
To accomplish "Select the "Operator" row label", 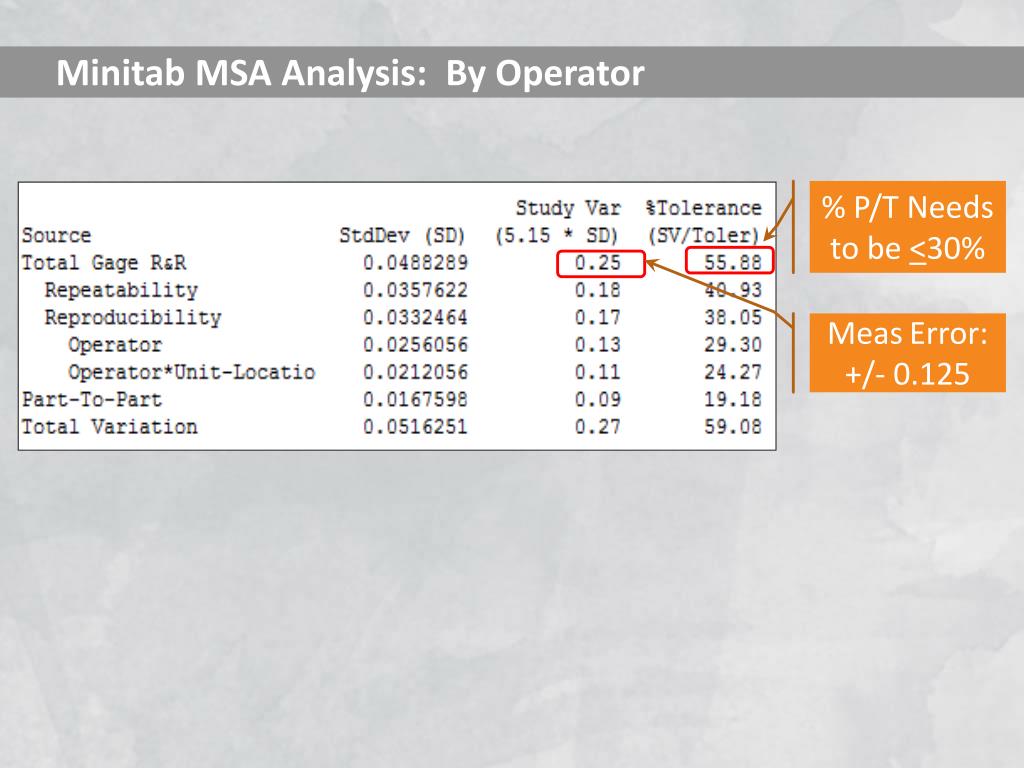I will 114,345.
